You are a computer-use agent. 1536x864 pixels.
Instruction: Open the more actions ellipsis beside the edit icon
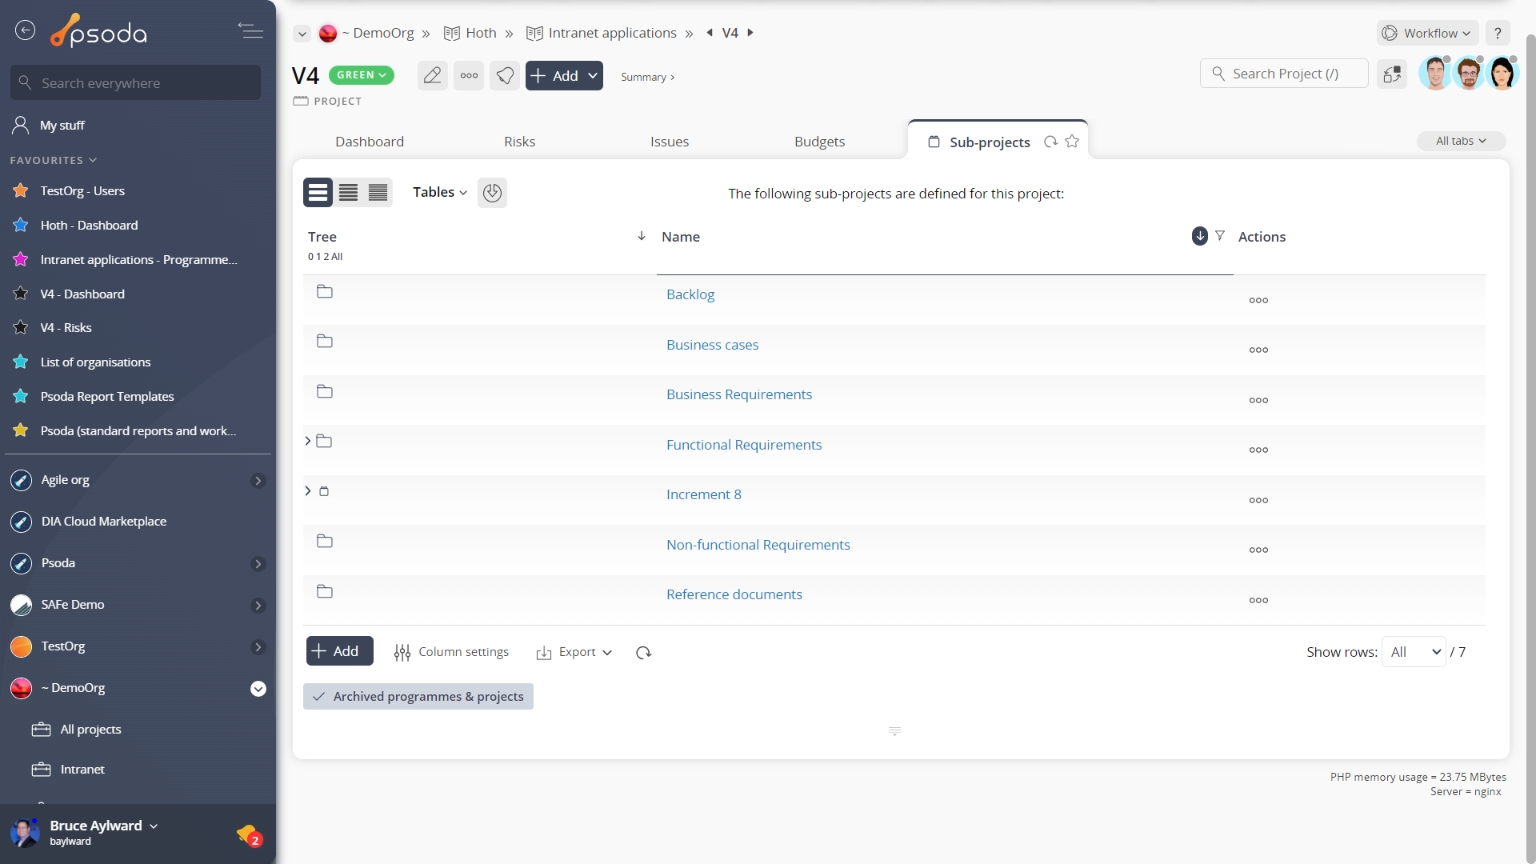point(469,75)
